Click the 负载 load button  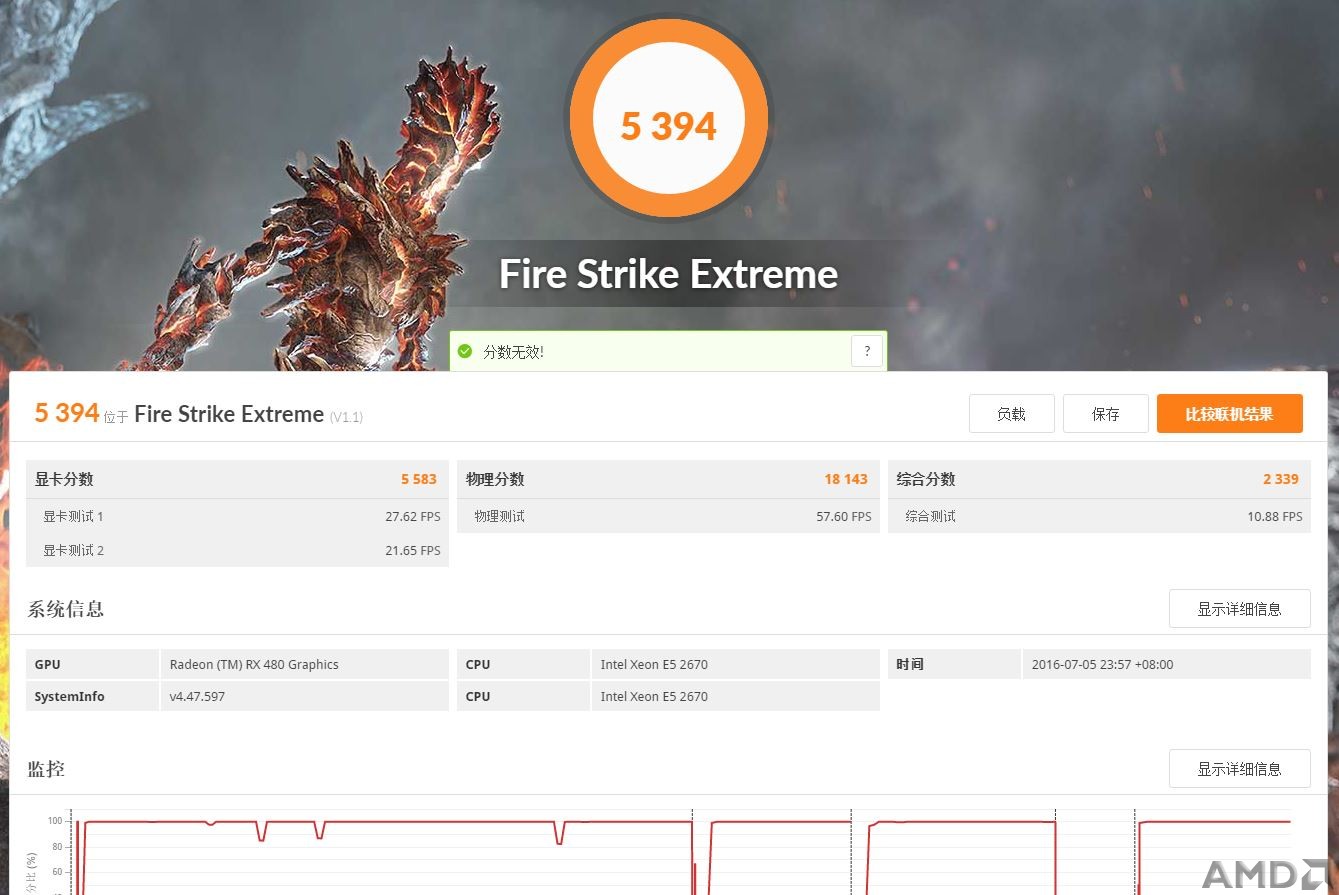[x=1011, y=414]
